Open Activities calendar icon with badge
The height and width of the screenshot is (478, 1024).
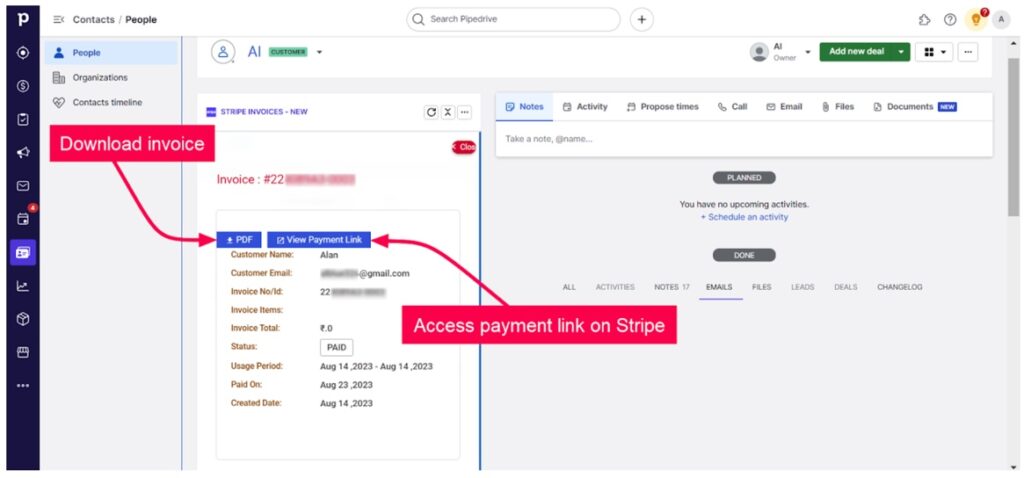[24, 218]
